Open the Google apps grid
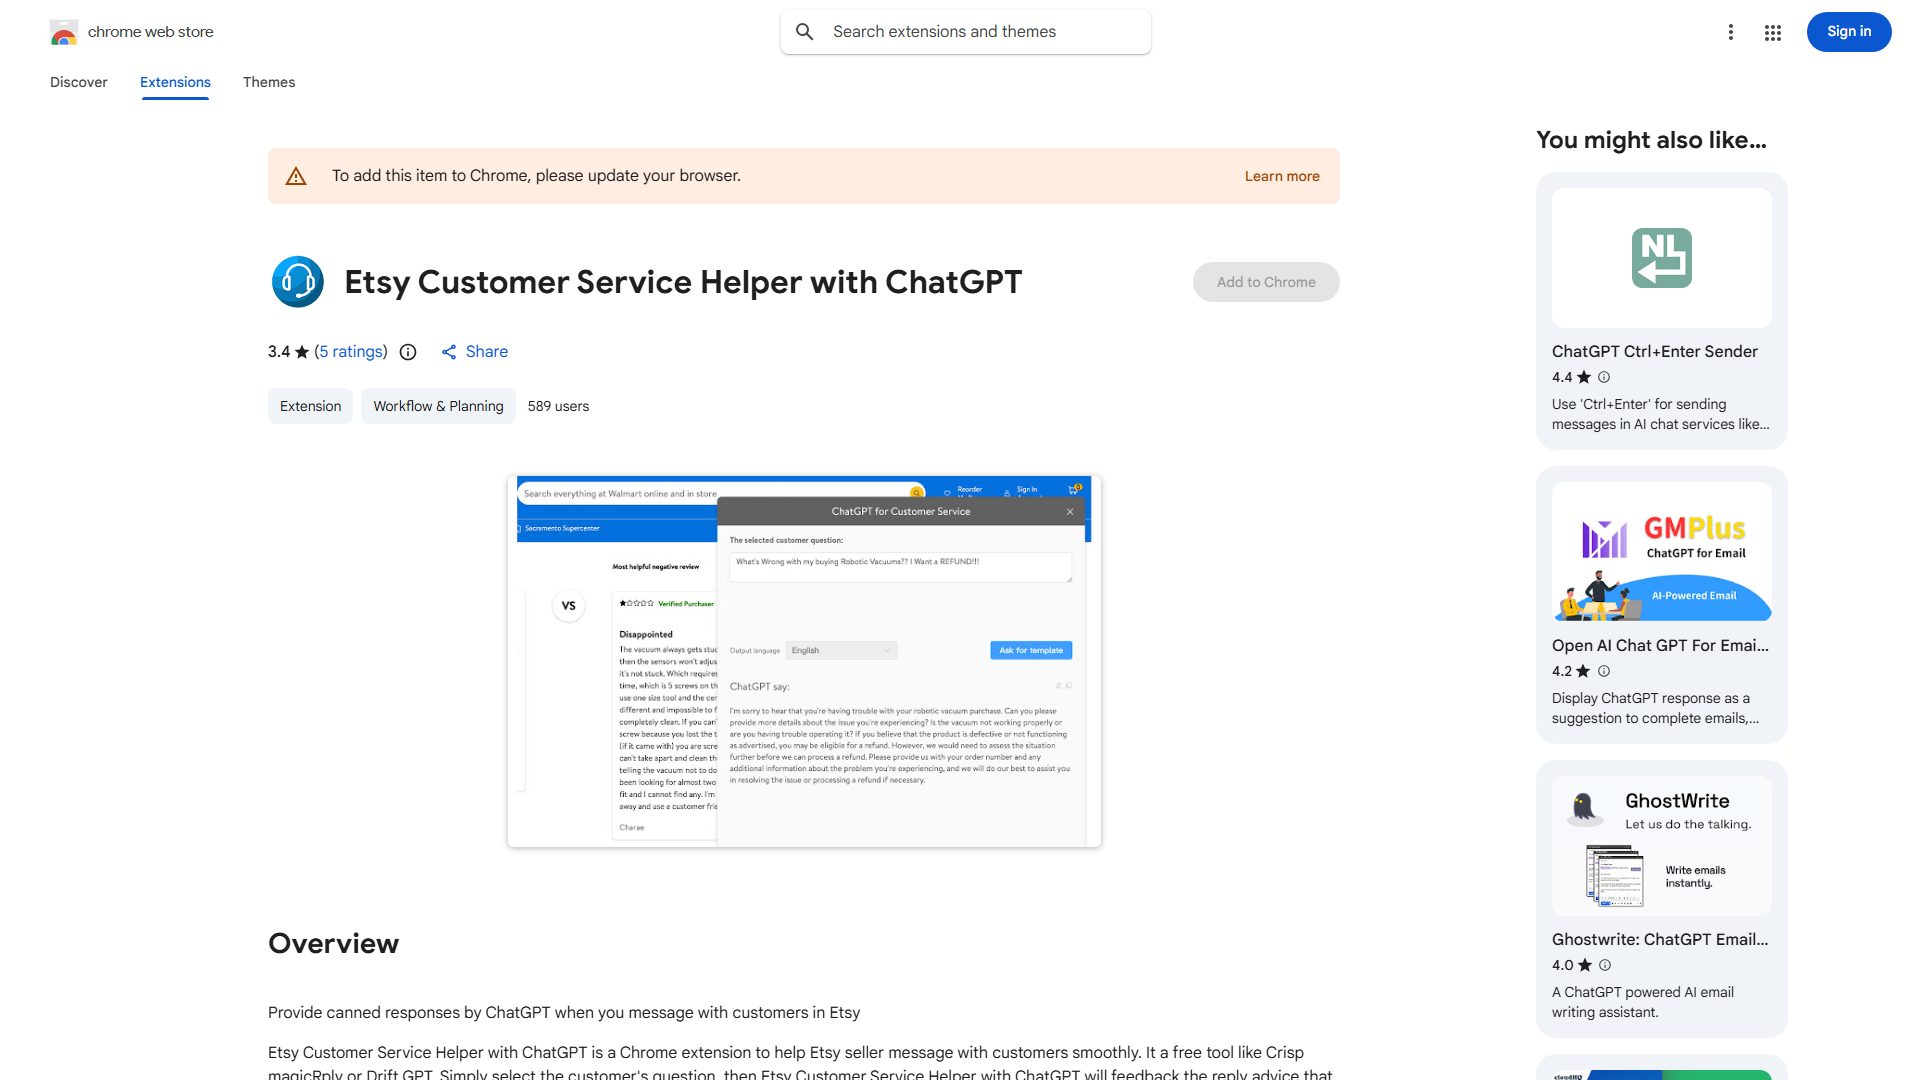Viewport: 1920px width, 1080px height. click(1772, 32)
